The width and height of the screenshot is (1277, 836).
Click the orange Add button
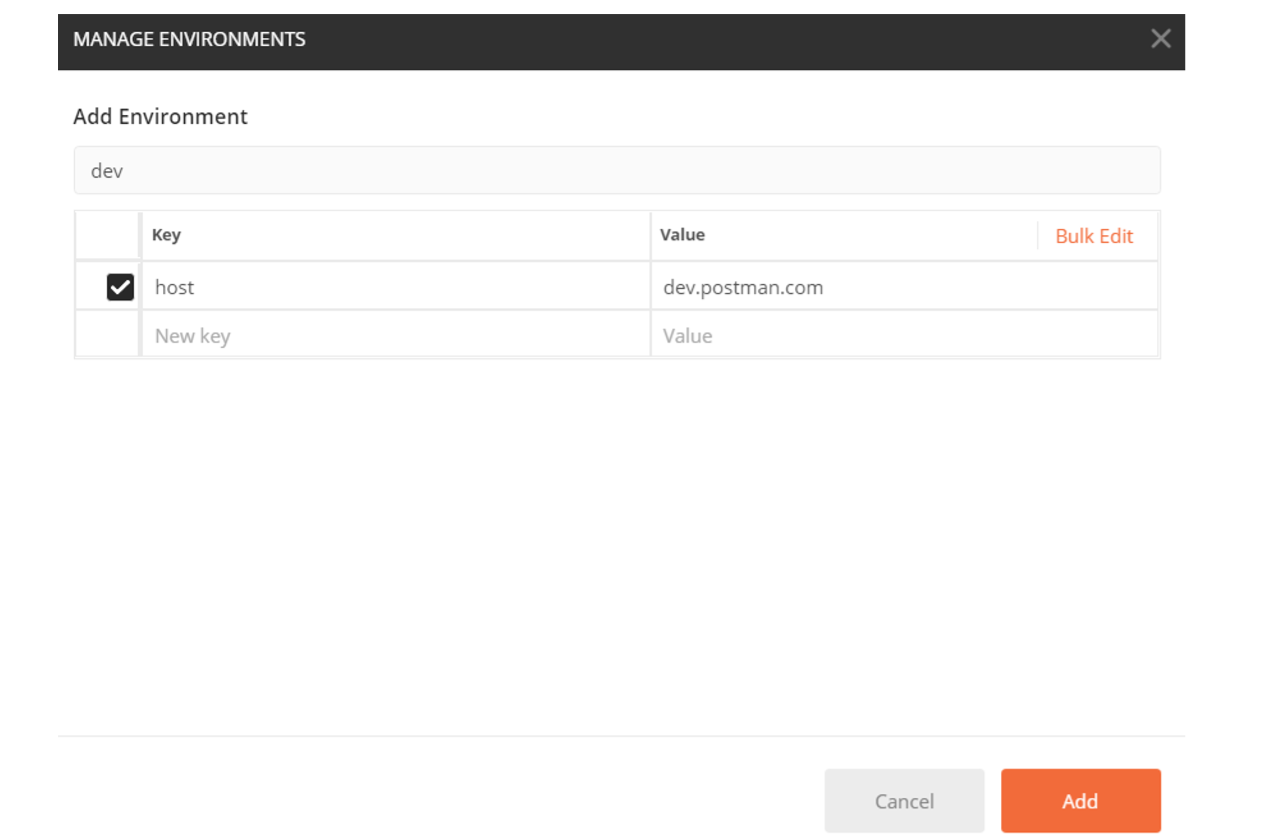click(1080, 801)
